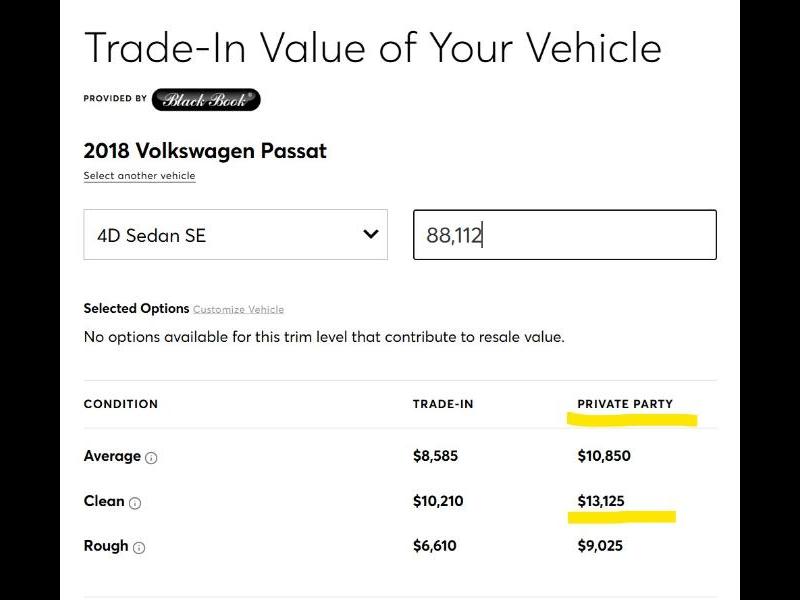The image size is (800, 600).
Task: Select the Trade-In Value page title
Action: click(x=373, y=47)
